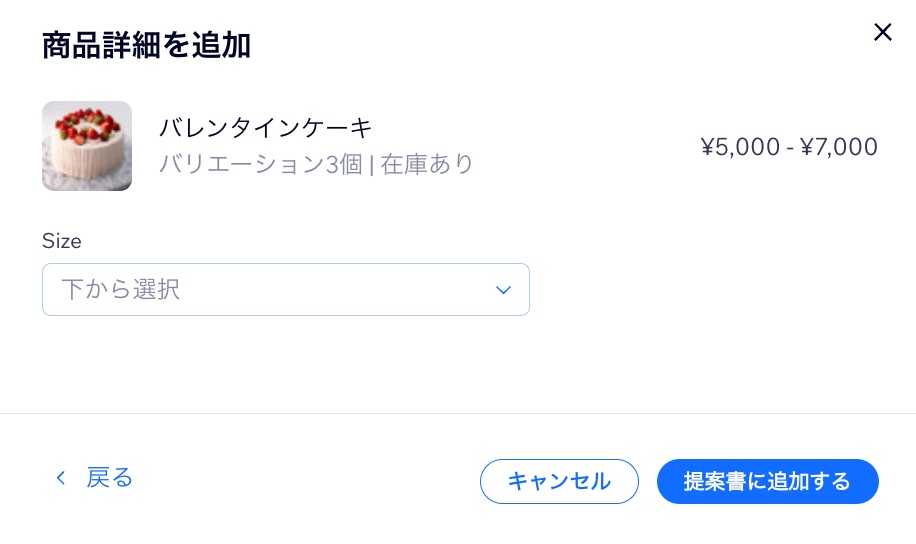The height and width of the screenshot is (544, 916).
Task: Click the 在庫あり stock status text
Action: pyautogui.click(x=428, y=164)
